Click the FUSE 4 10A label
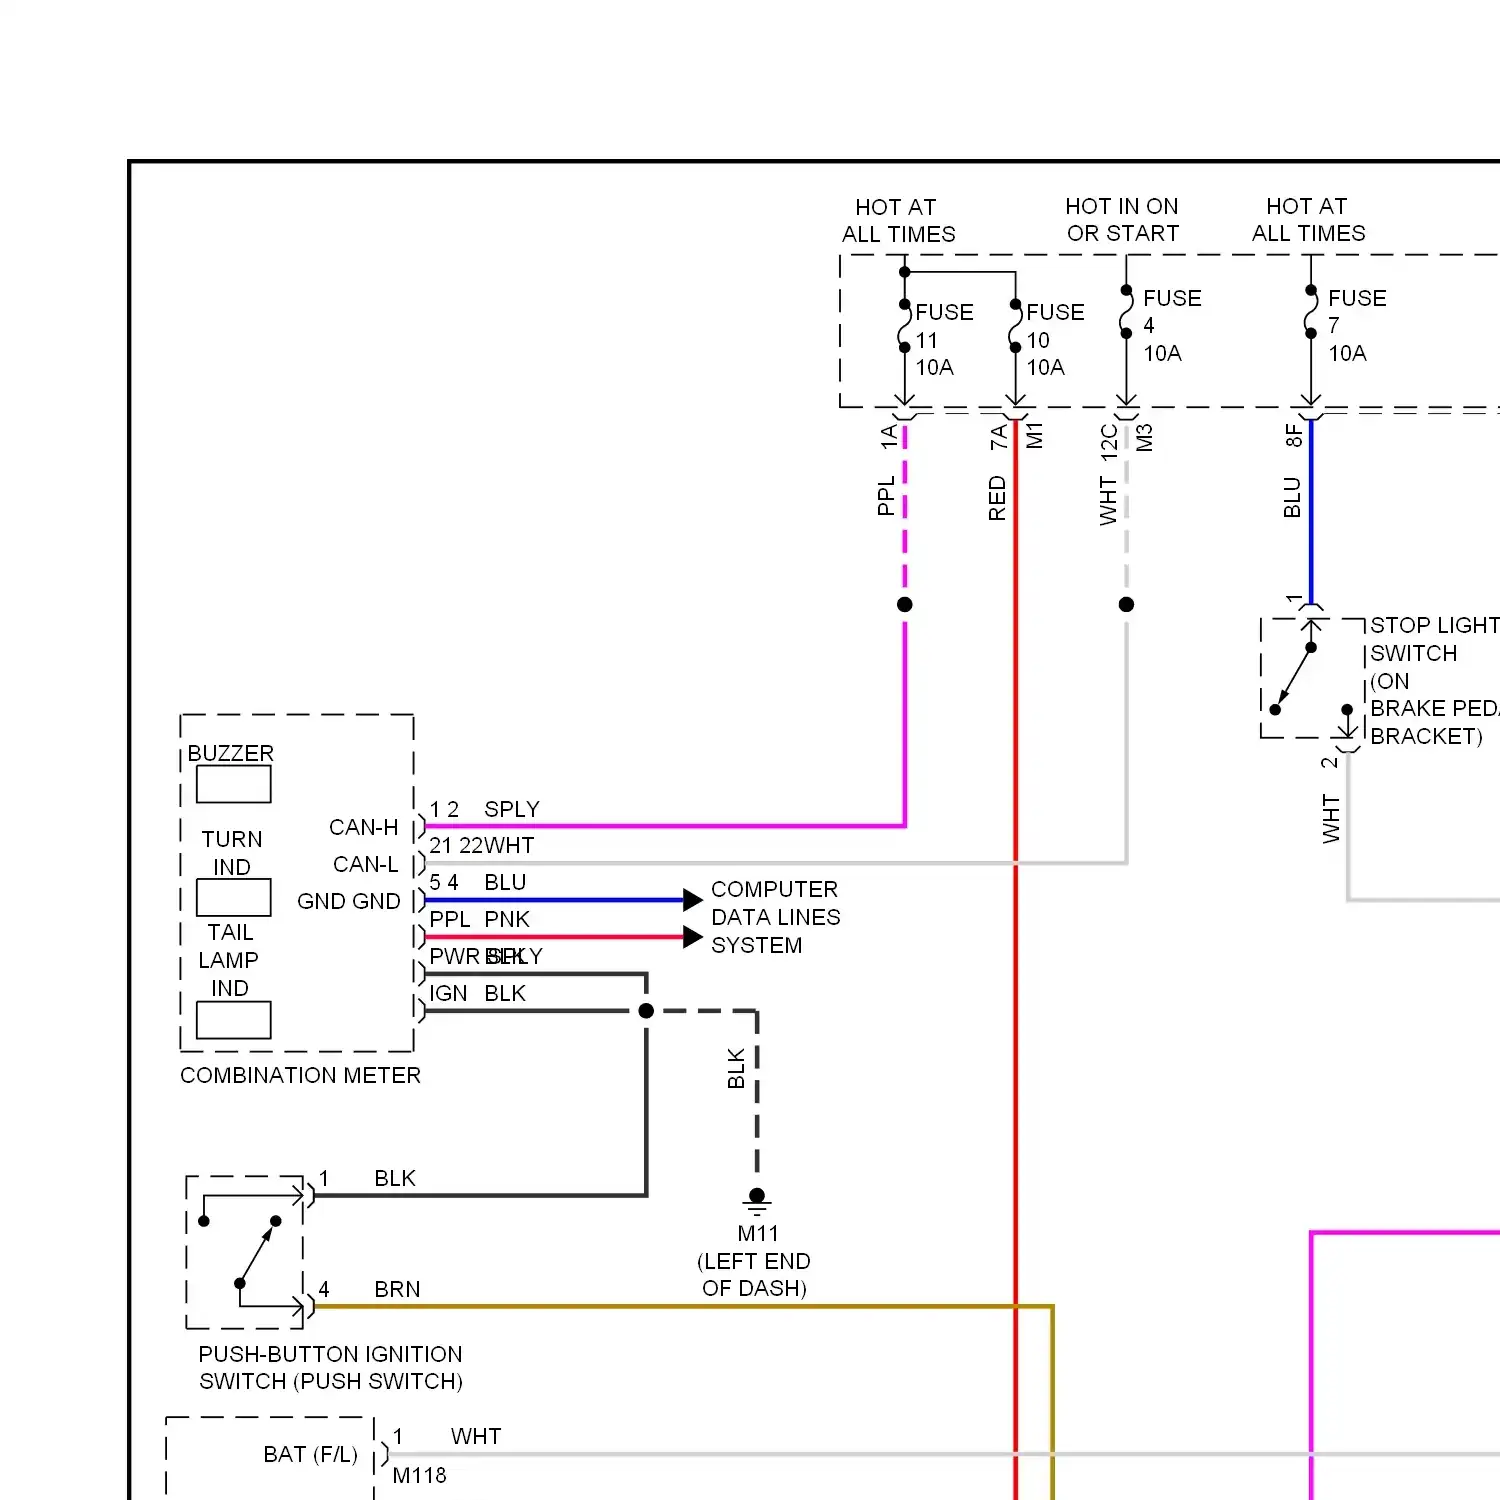1500x1500 pixels. pos(1172,326)
